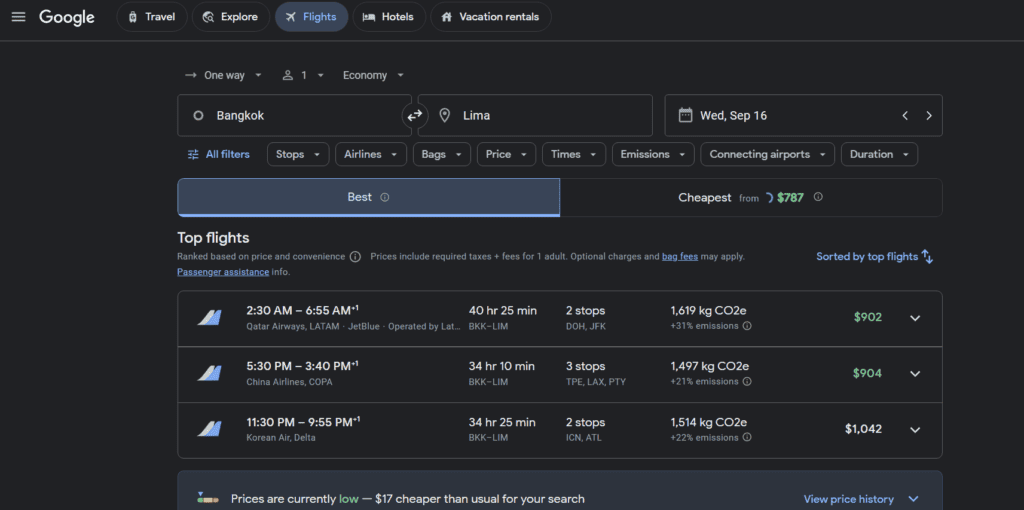Go to the next date arrow
The height and width of the screenshot is (510, 1024).
tap(929, 116)
